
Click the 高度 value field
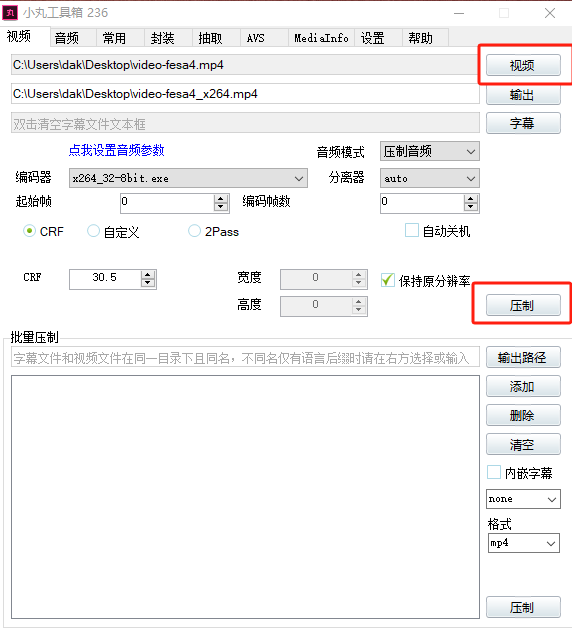[x=316, y=306]
